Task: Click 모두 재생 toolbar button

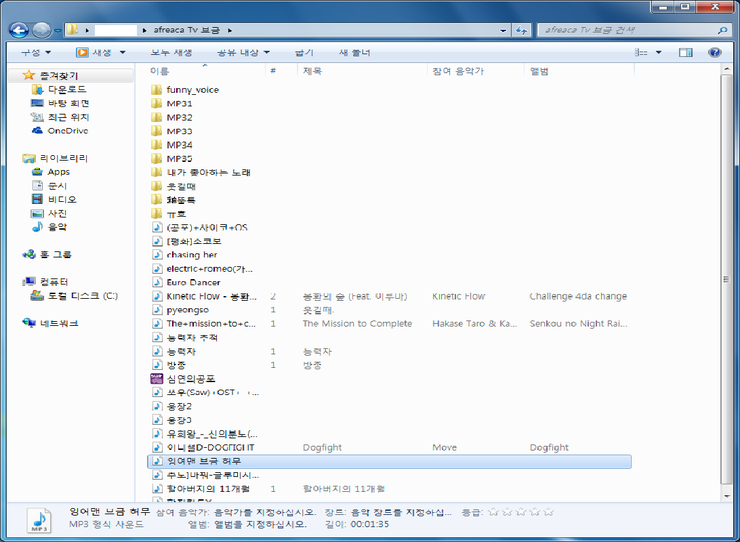Action: click(x=171, y=52)
